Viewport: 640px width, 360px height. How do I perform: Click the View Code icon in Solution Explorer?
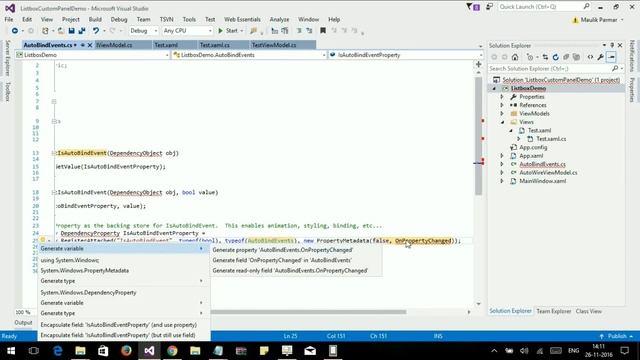[590, 57]
